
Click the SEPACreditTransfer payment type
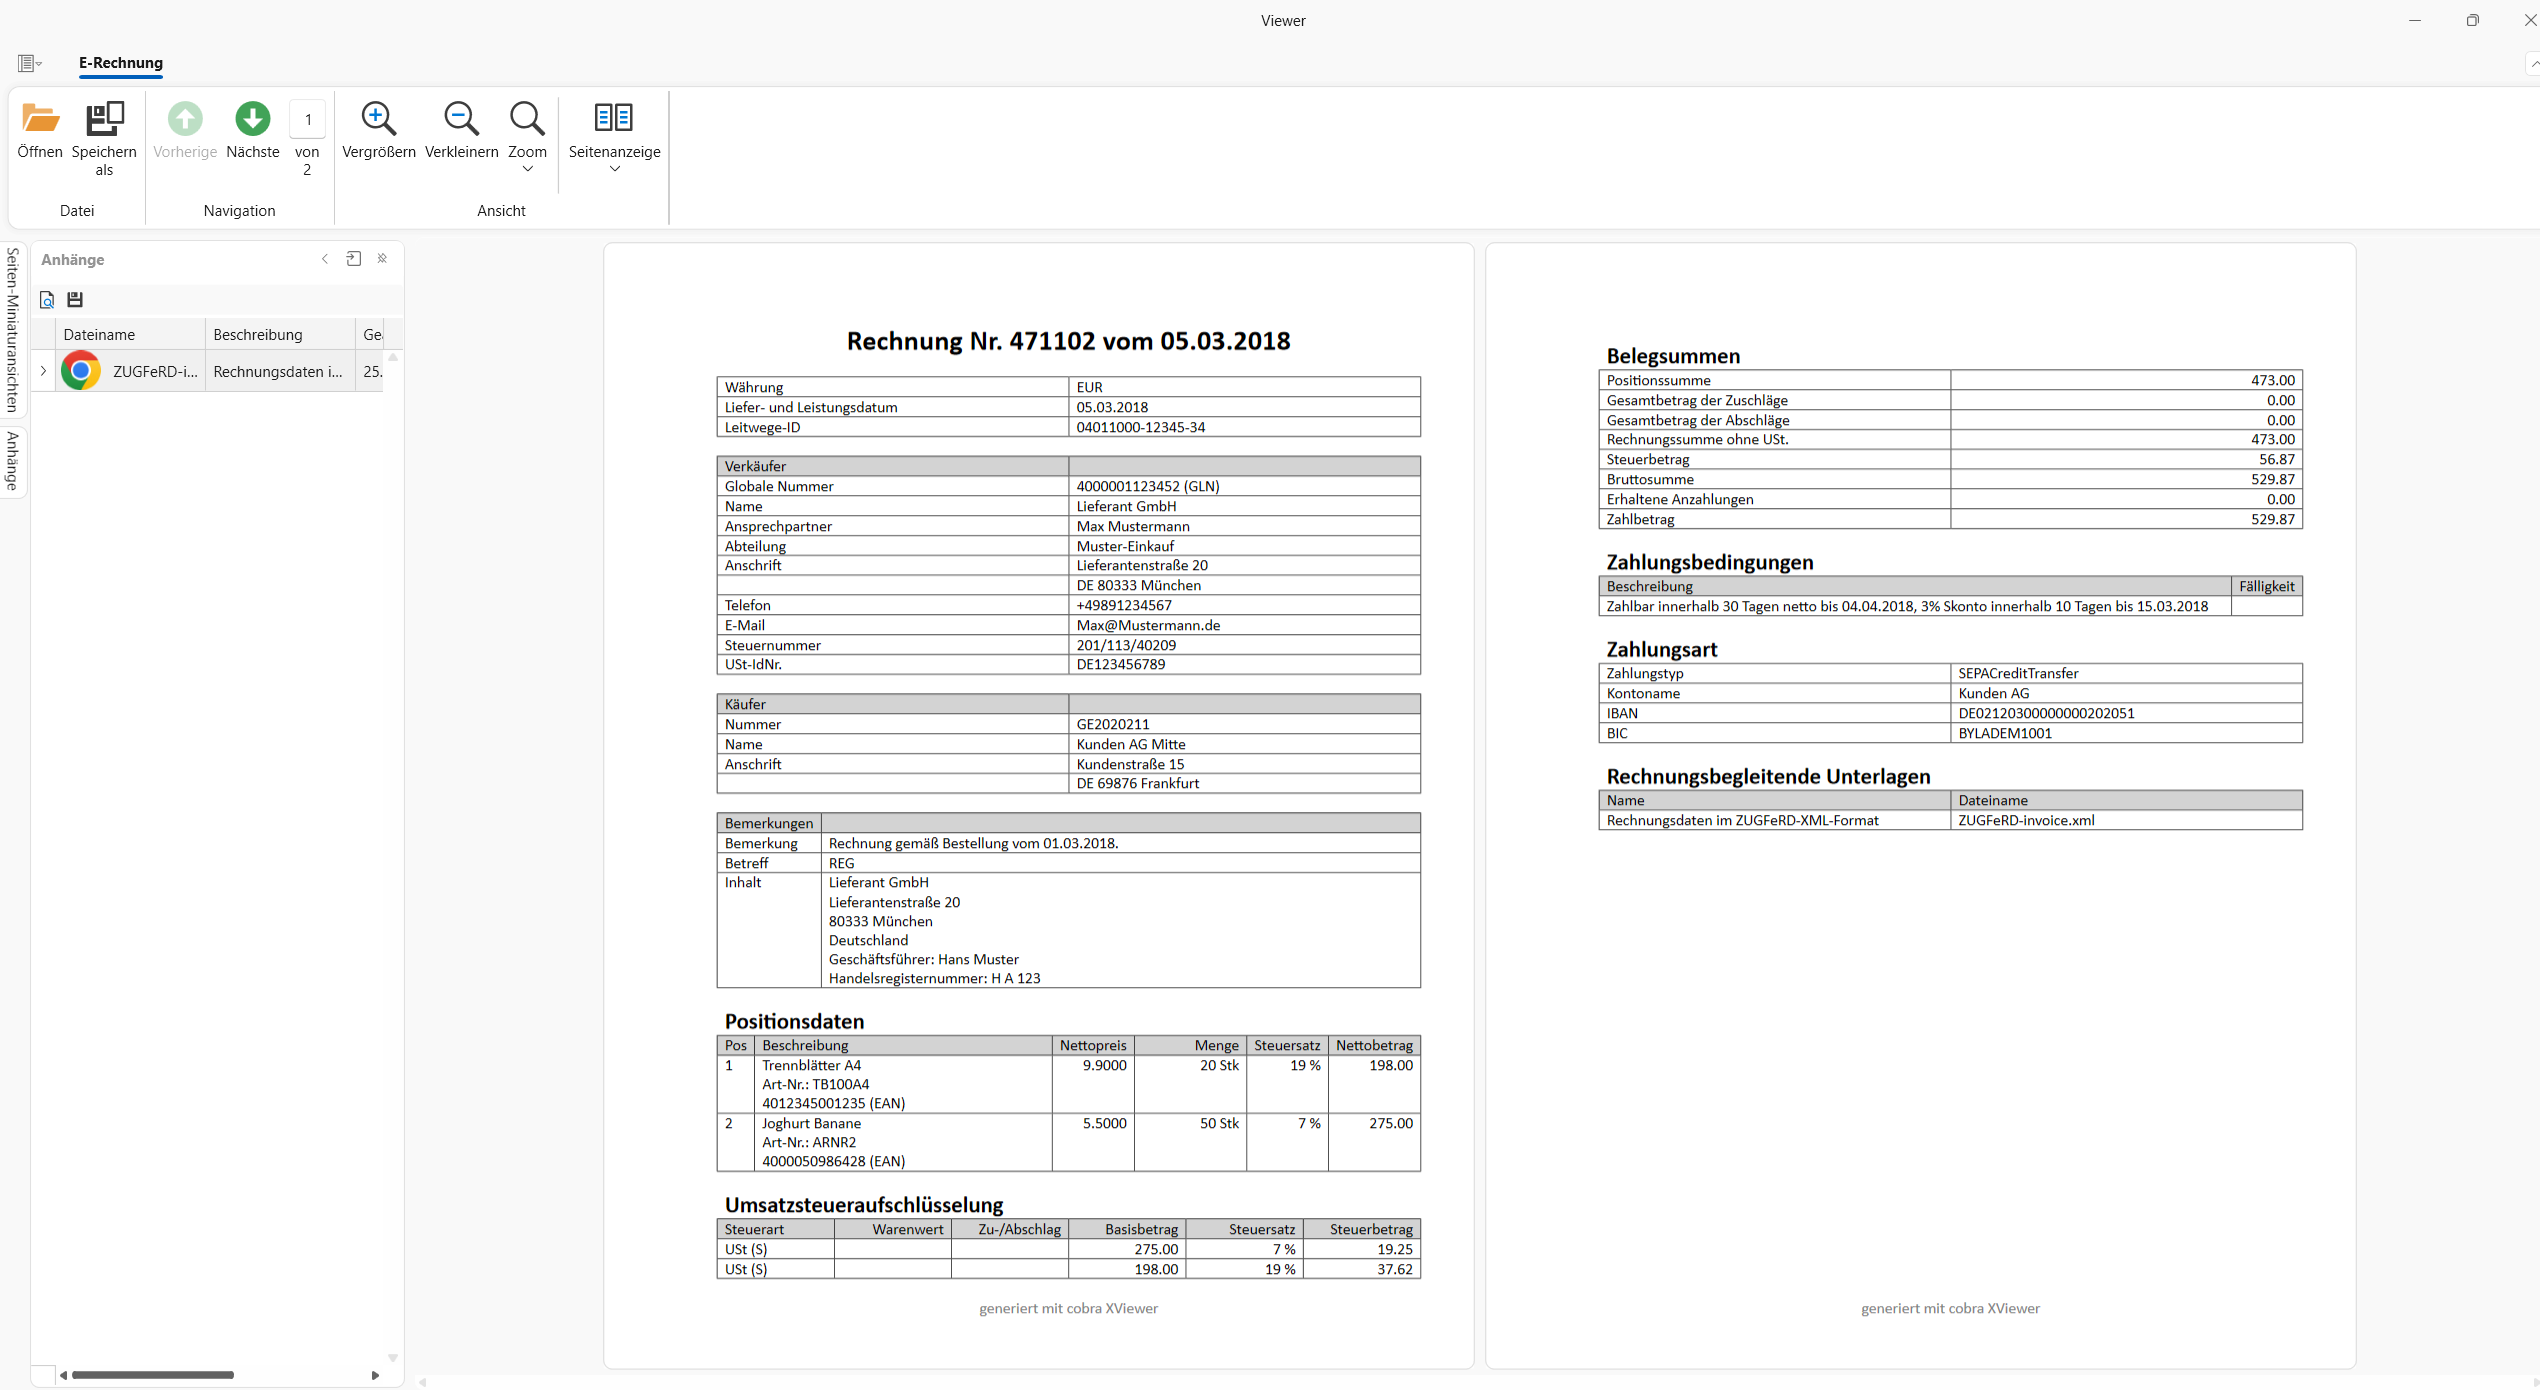click(2017, 674)
